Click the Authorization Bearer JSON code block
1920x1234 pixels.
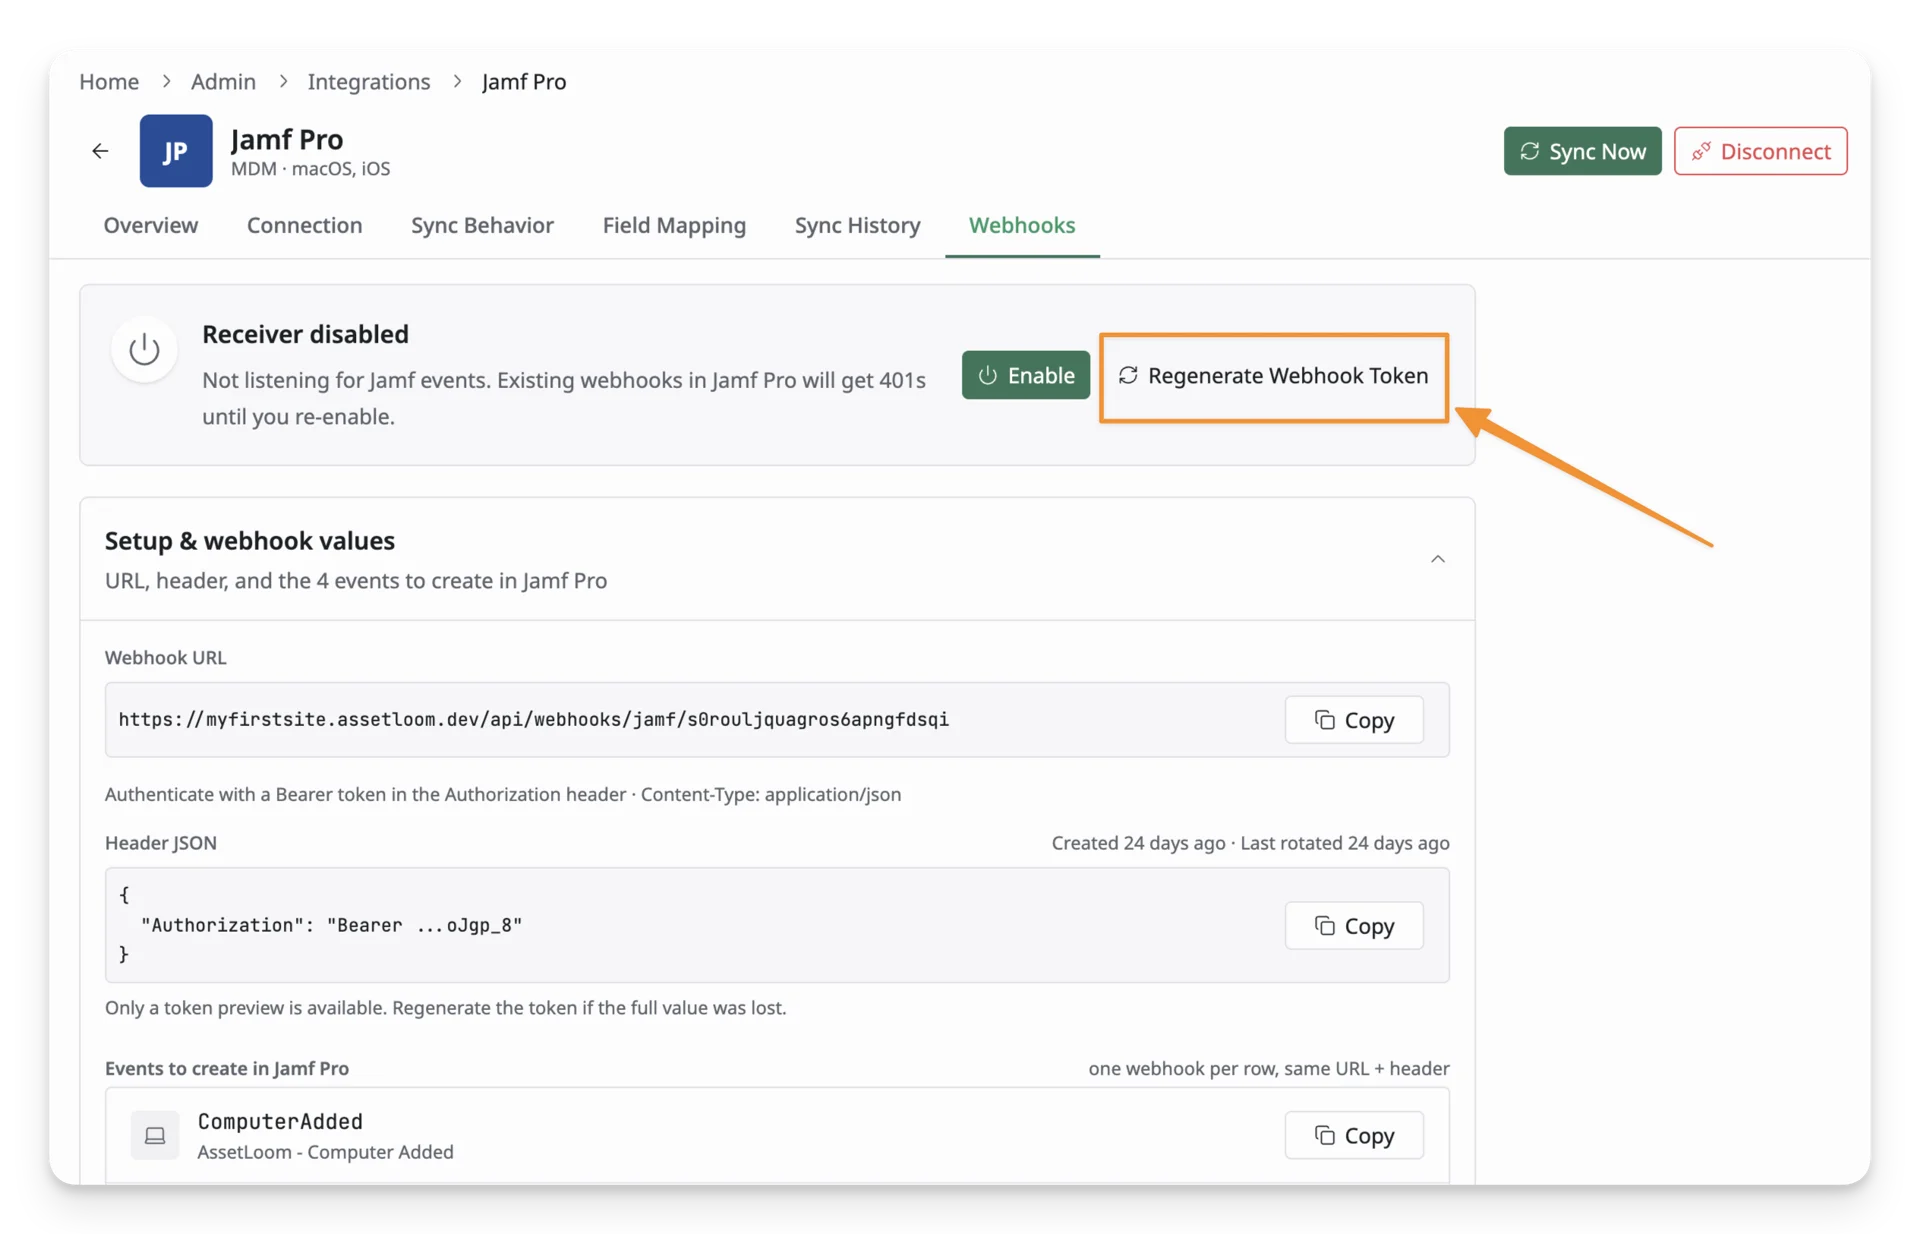tap(777, 925)
